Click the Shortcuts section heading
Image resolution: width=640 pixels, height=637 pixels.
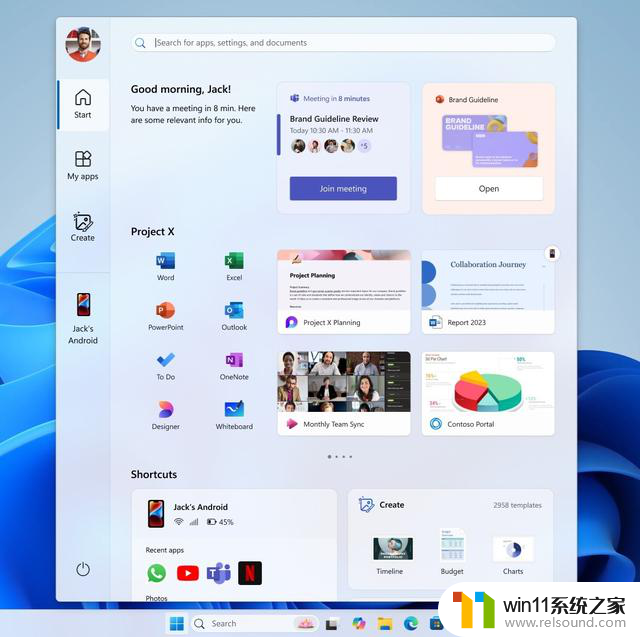click(x=154, y=474)
